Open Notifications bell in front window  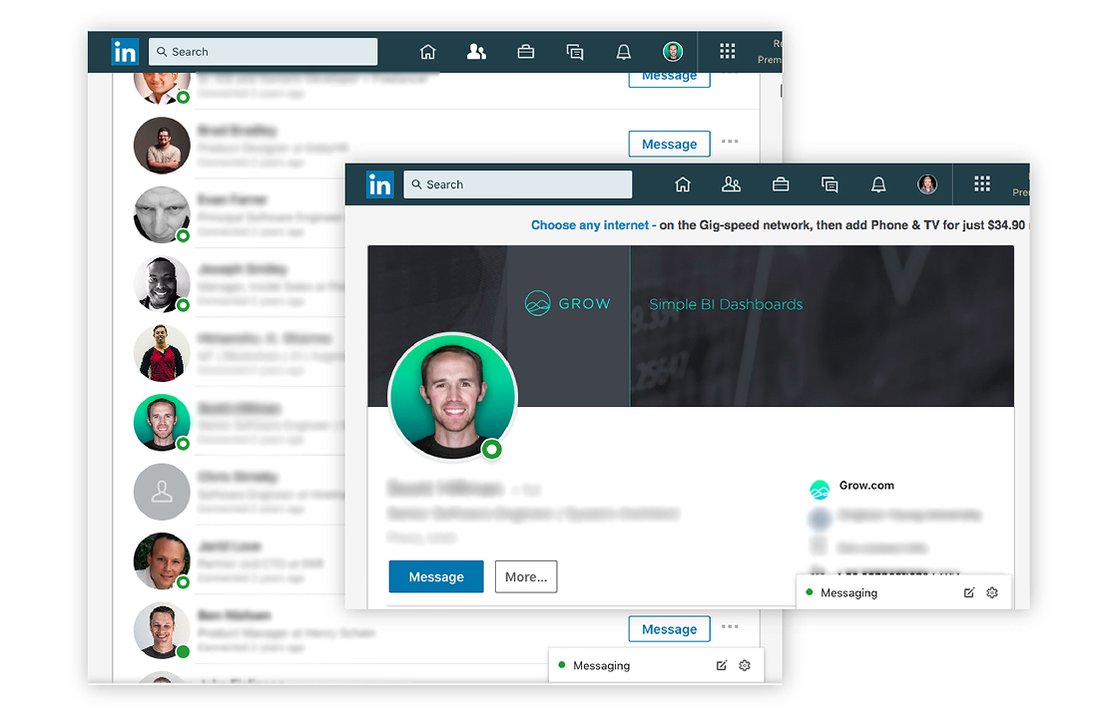pyautogui.click(x=878, y=185)
